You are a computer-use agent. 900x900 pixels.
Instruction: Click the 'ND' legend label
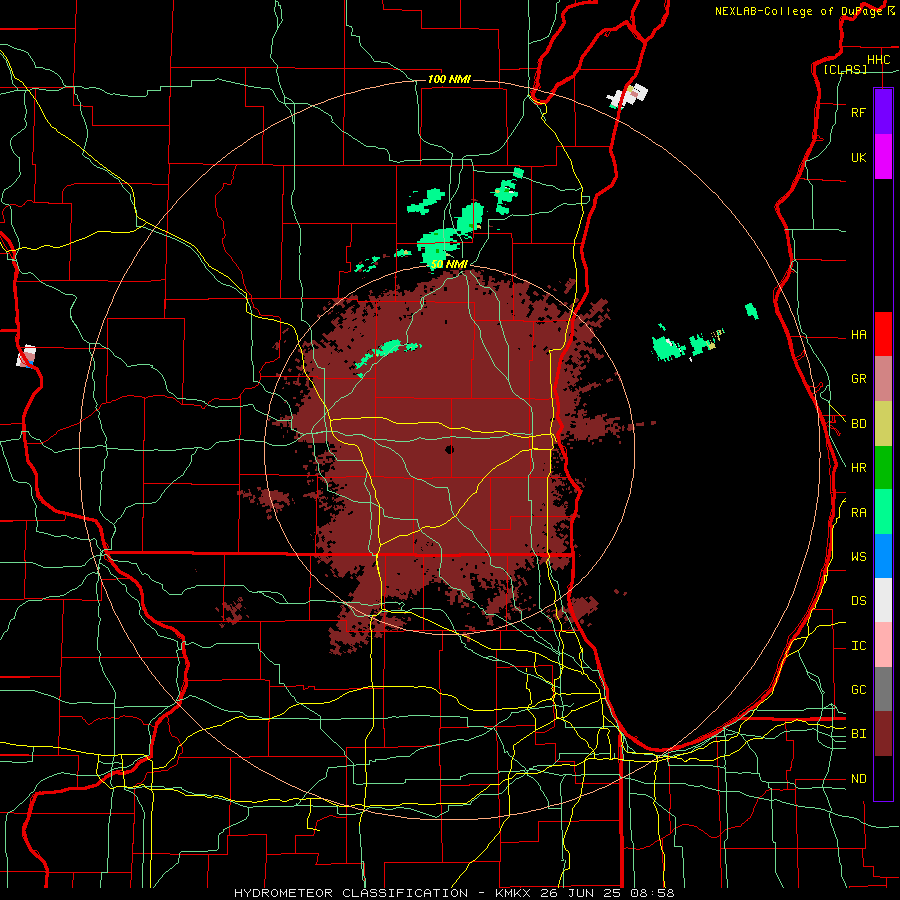(858, 779)
